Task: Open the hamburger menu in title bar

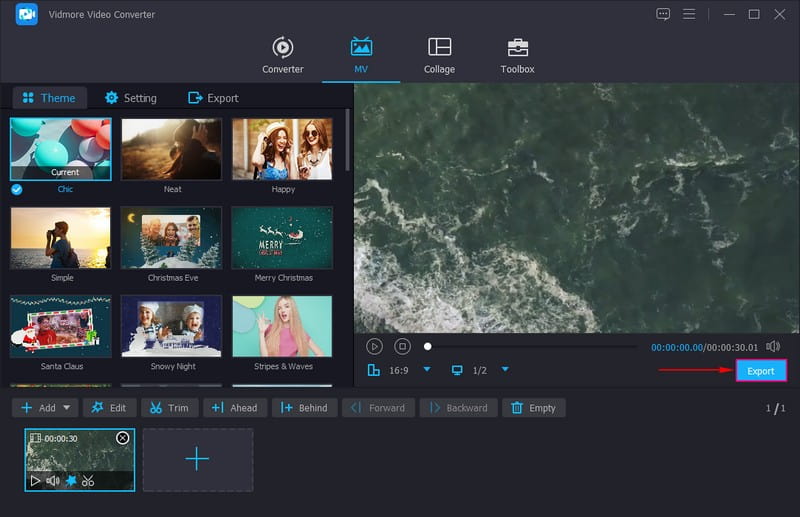Action: tap(689, 14)
